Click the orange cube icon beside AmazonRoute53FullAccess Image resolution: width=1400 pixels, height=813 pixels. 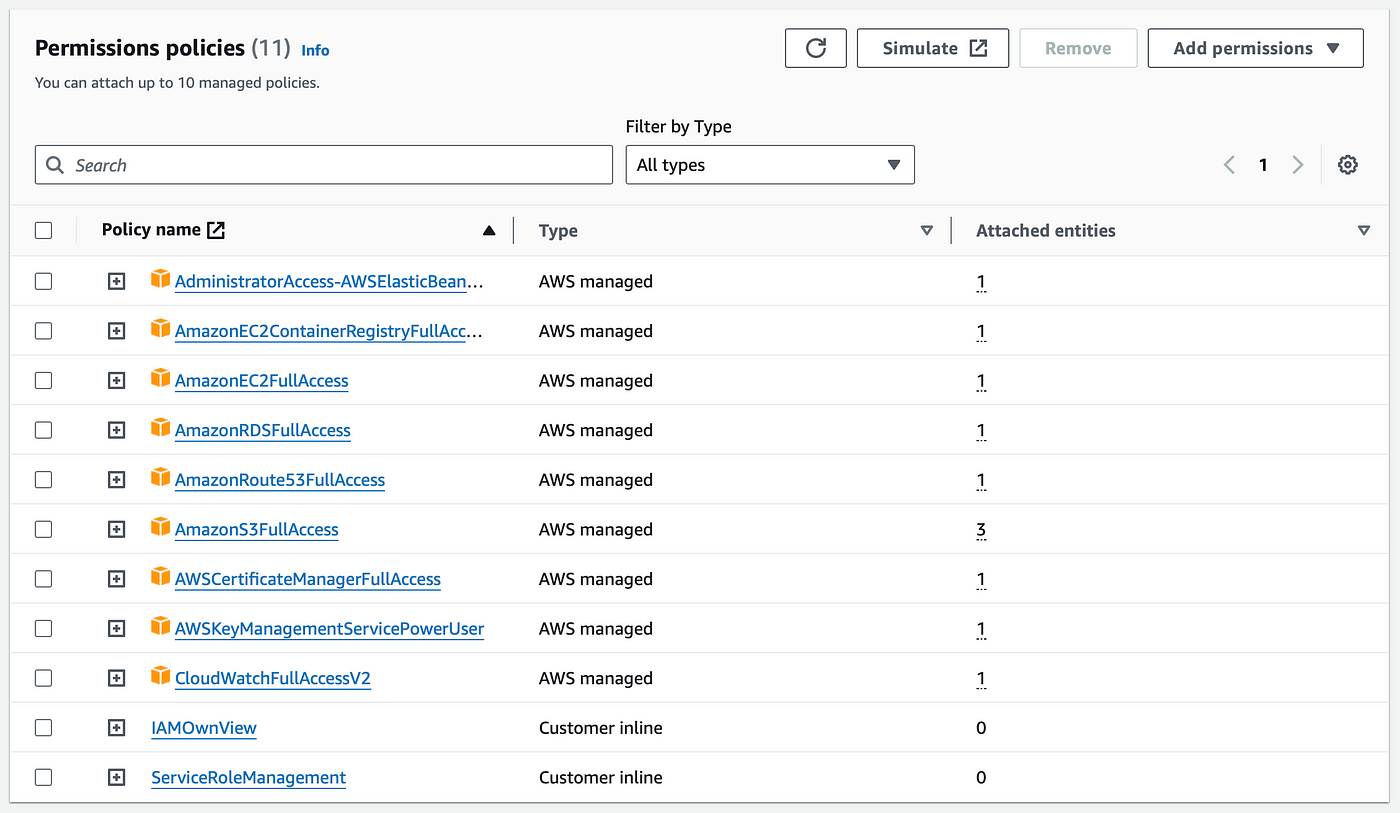tap(160, 477)
